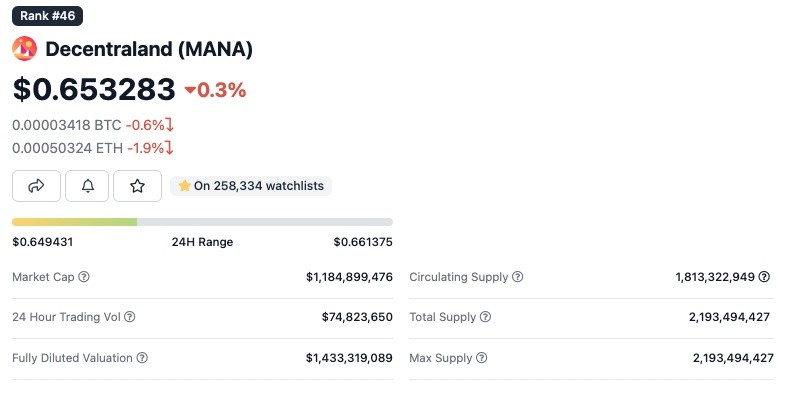Open Fully Diluted Valuation info icon
The image size is (795, 395).
click(x=142, y=358)
